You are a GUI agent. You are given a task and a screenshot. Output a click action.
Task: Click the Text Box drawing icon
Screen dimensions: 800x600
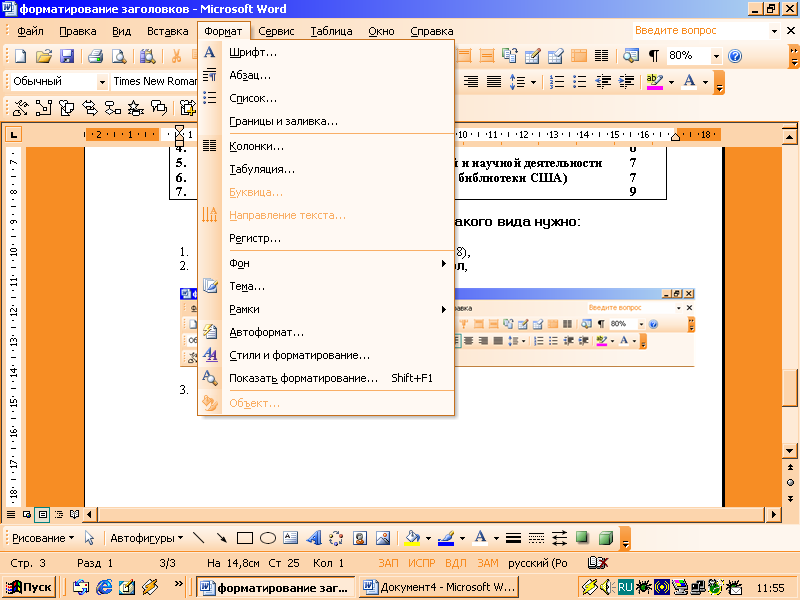pos(290,538)
